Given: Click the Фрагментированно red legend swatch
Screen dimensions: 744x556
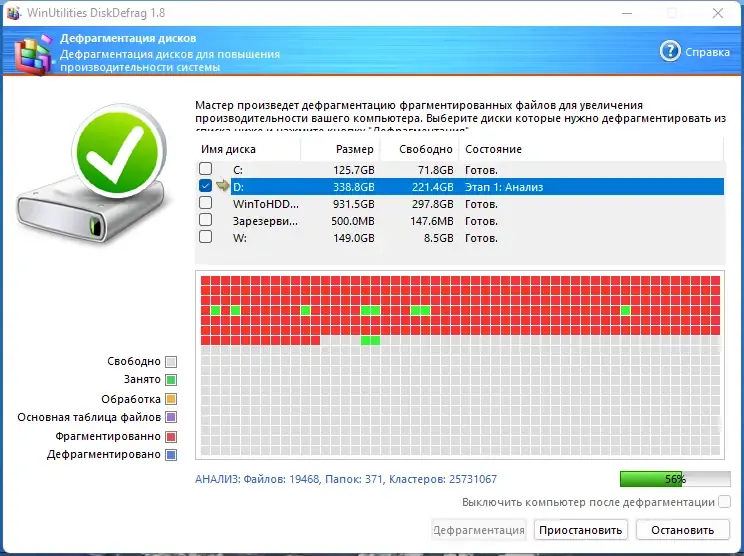Looking at the screenshot, I should coord(171,436).
